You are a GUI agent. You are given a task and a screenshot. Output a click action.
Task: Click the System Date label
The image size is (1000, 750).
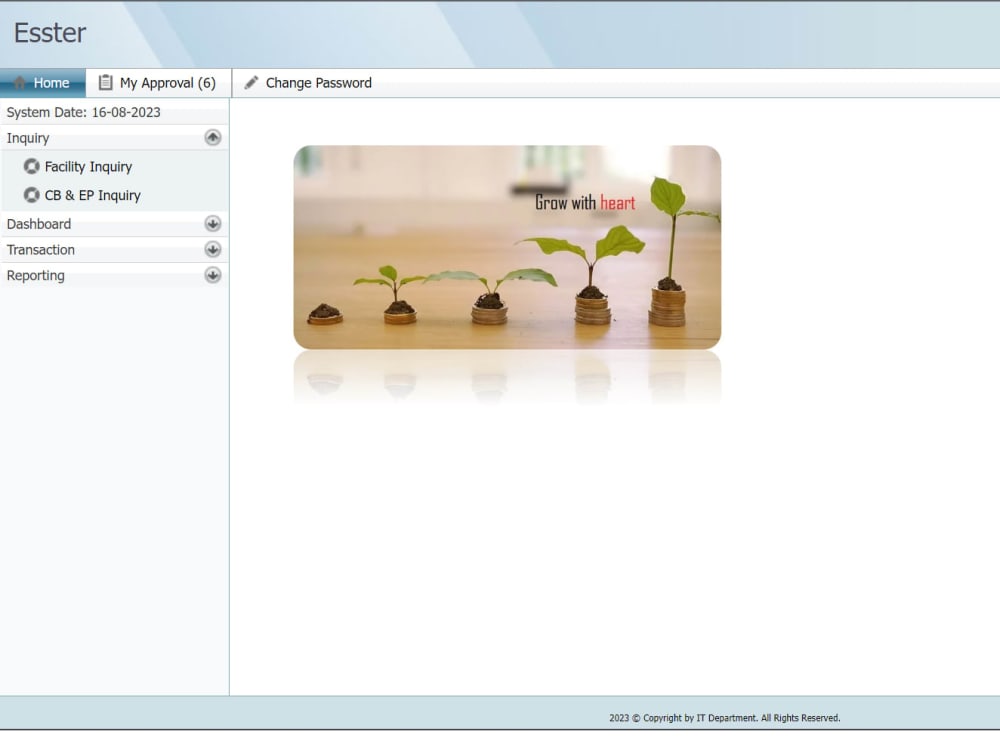pyautogui.click(x=84, y=112)
